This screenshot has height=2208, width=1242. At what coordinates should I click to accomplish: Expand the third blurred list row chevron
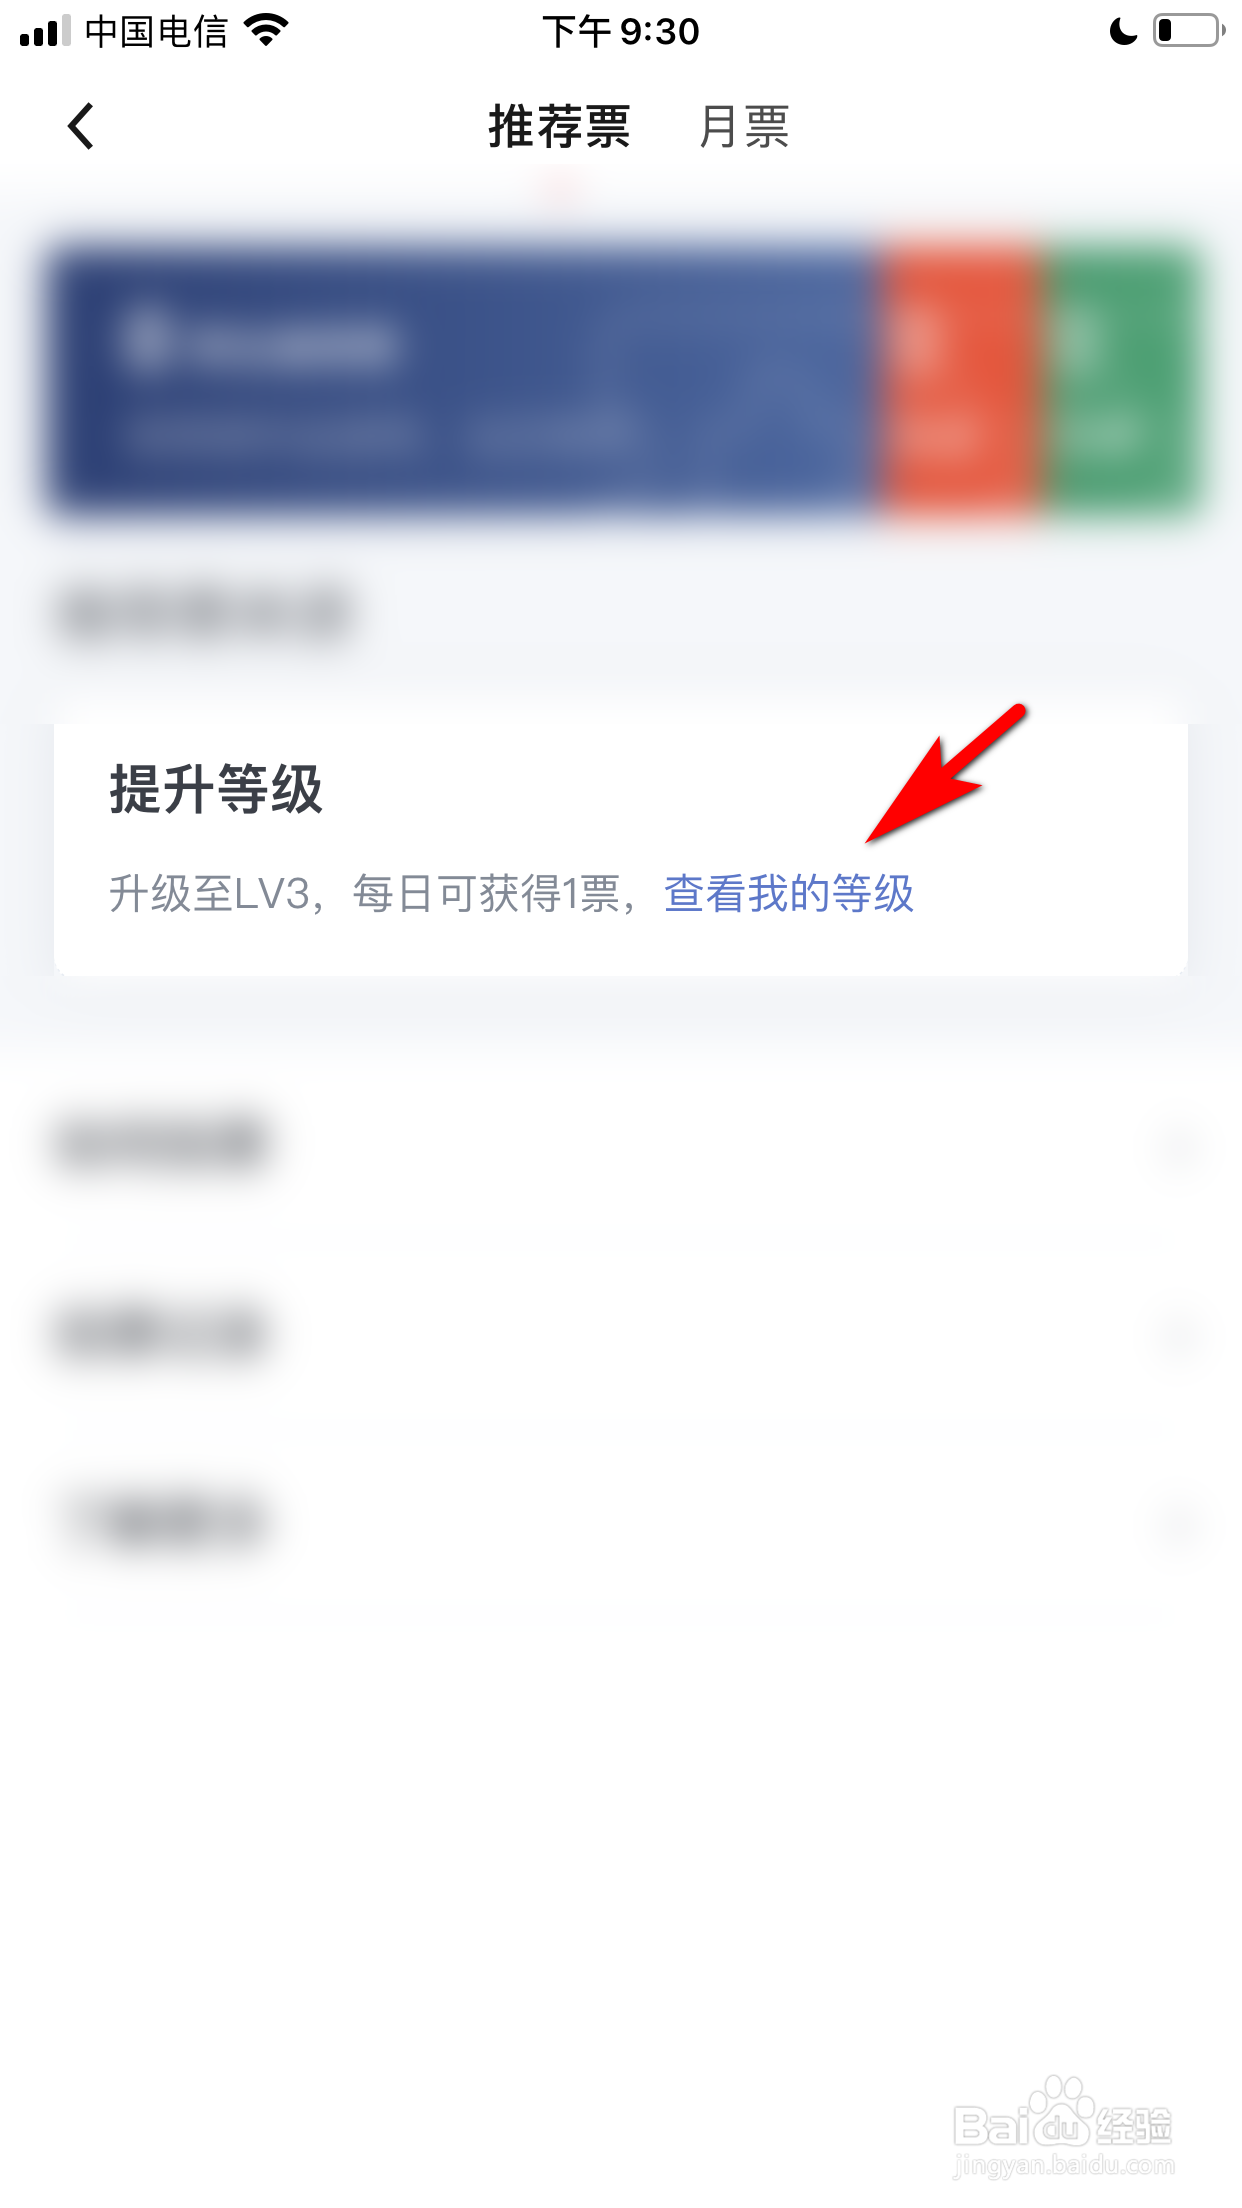click(x=1178, y=1524)
